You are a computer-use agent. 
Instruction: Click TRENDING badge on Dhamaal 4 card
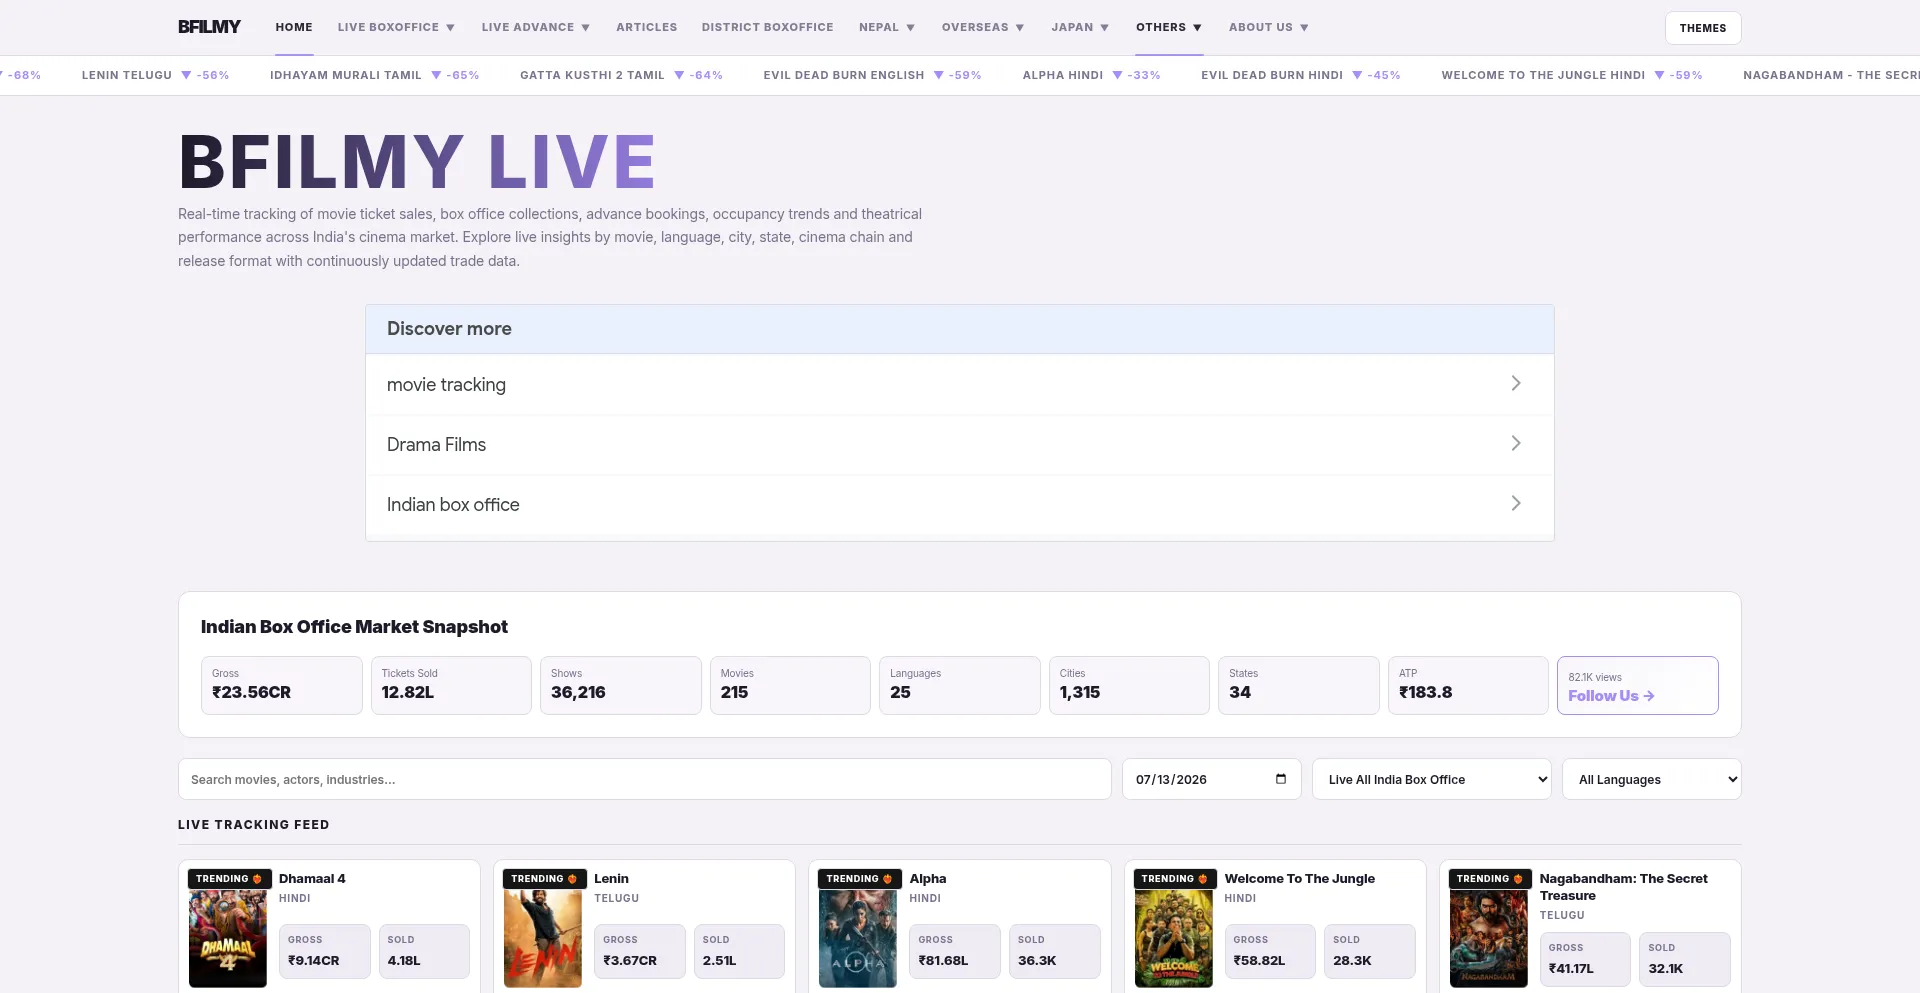click(x=229, y=879)
